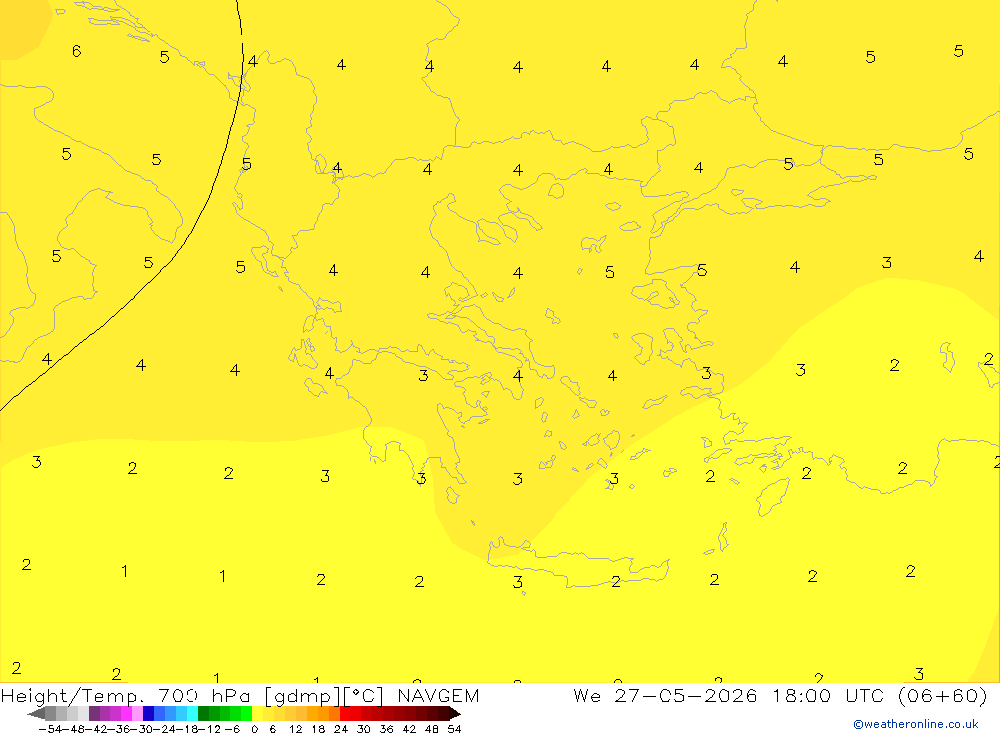Pick the bright red legend swatch
The width and height of the screenshot is (1000, 733).
[345, 713]
